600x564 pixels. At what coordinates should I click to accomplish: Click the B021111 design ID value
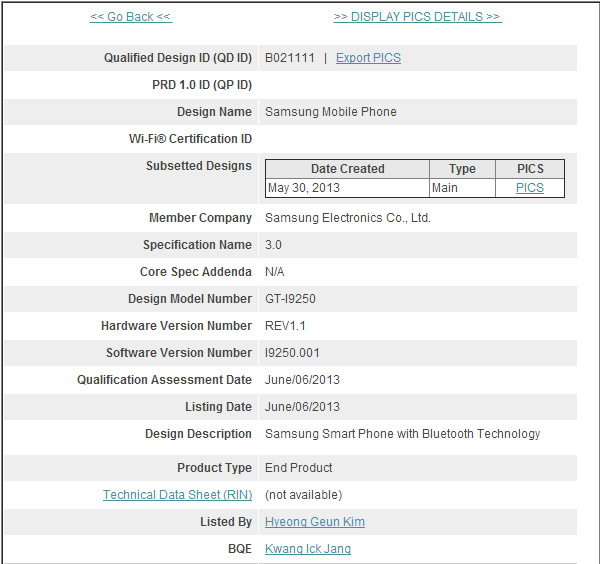289,58
